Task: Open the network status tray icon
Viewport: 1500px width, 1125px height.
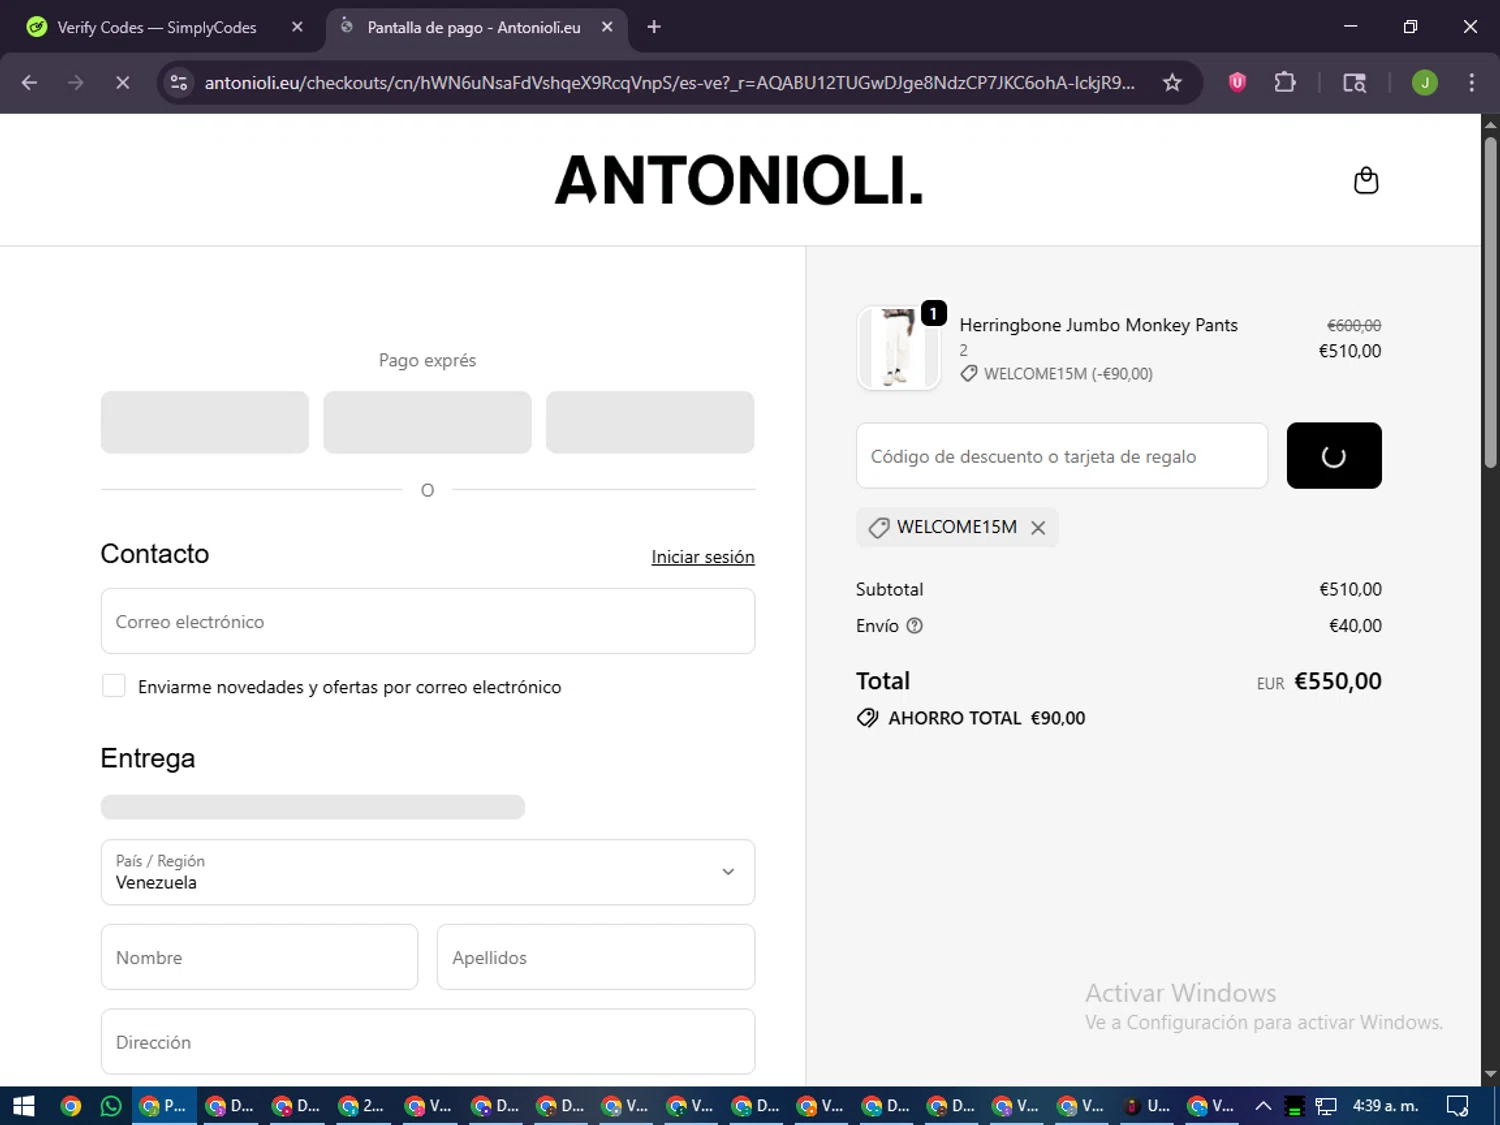Action: click(x=1326, y=1106)
